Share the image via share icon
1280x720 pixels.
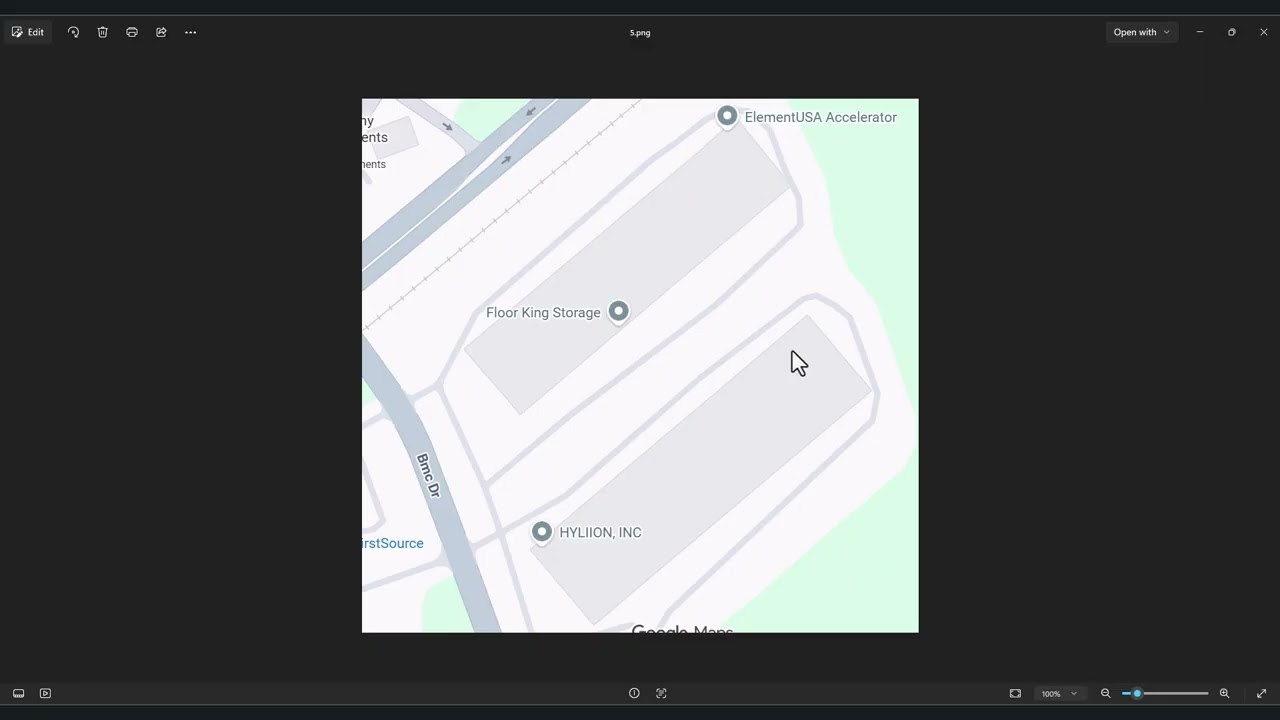click(161, 32)
